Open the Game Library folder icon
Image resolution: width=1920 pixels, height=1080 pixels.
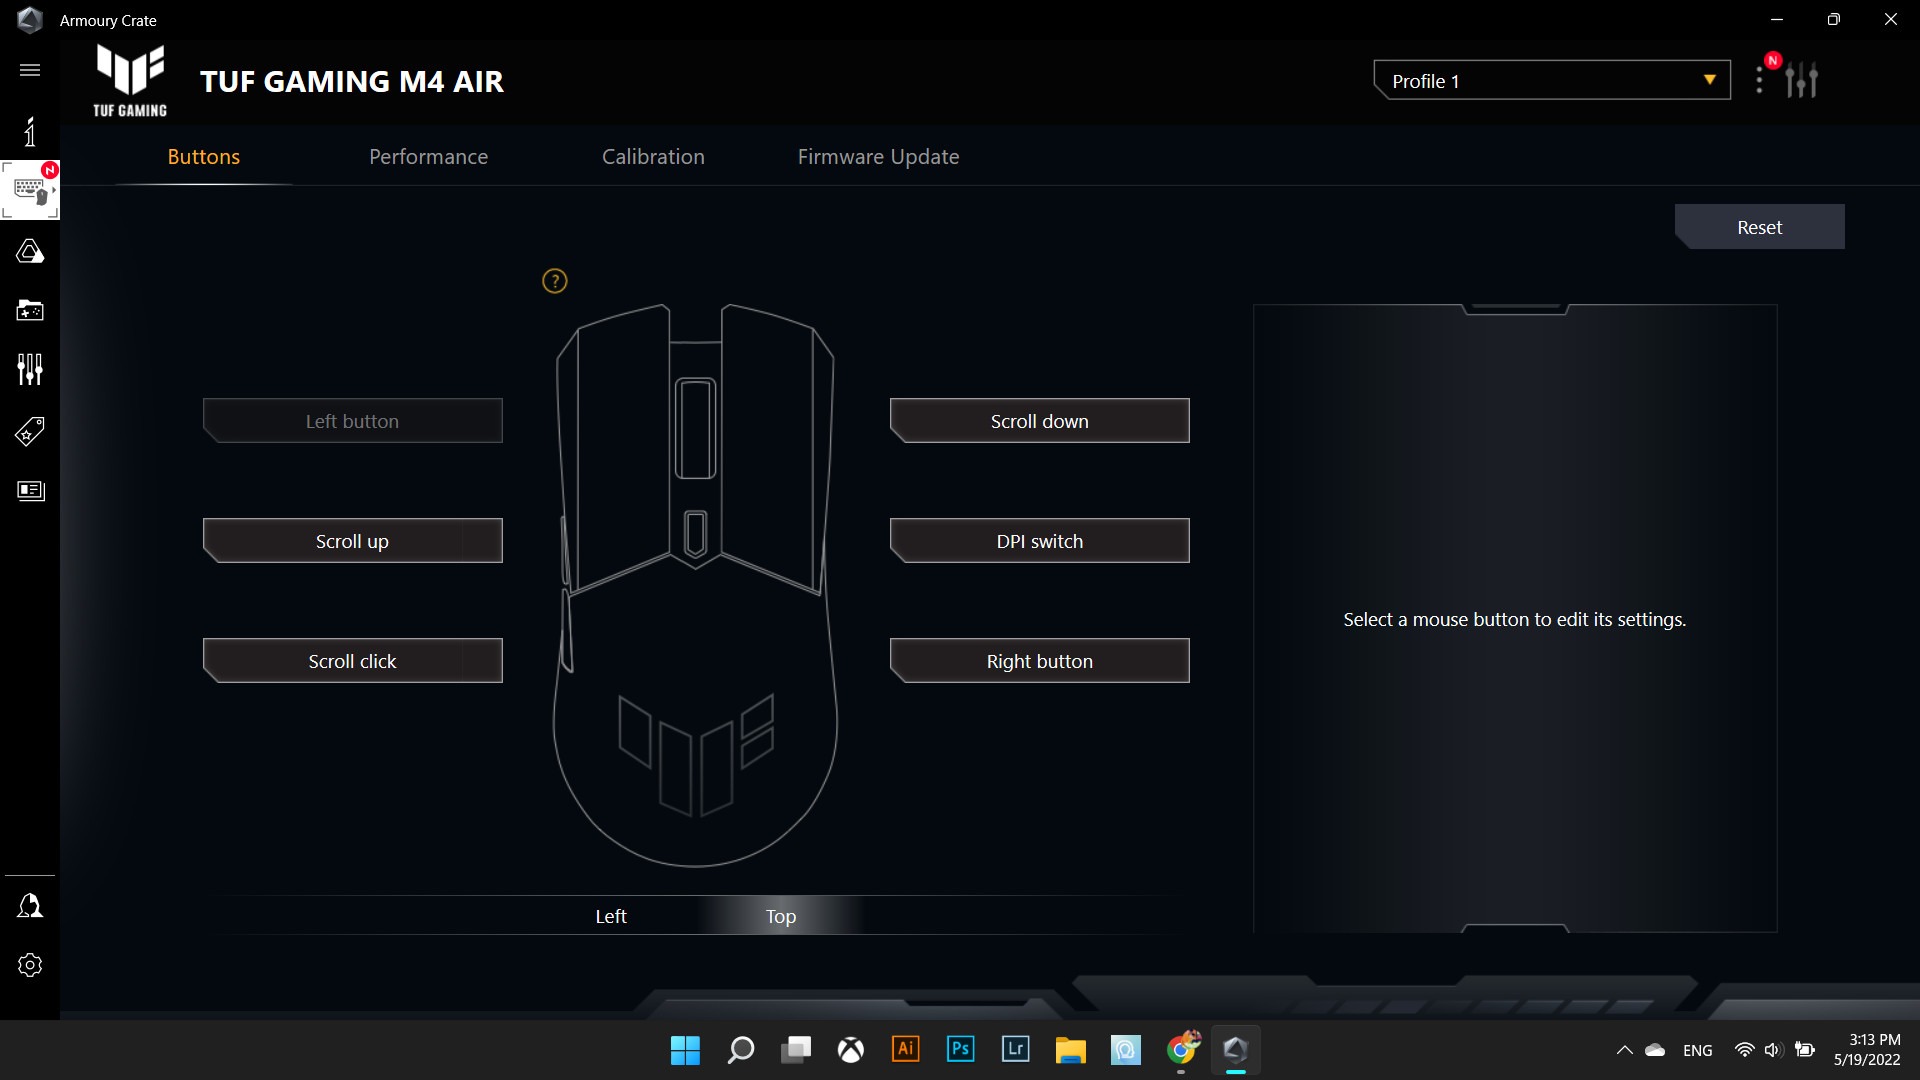[30, 311]
